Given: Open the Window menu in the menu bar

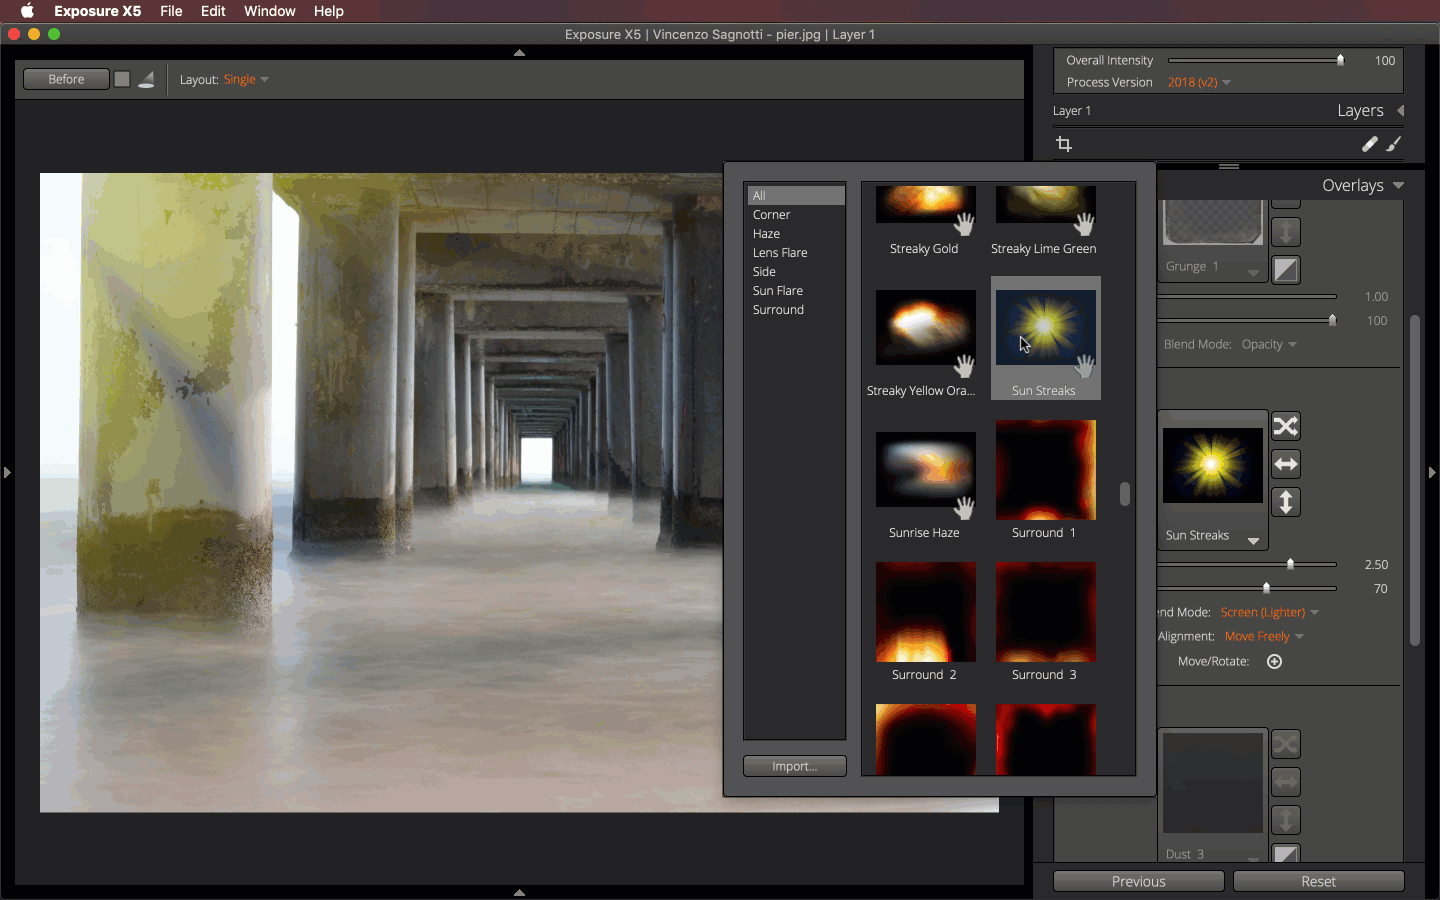Looking at the screenshot, I should pyautogui.click(x=269, y=11).
